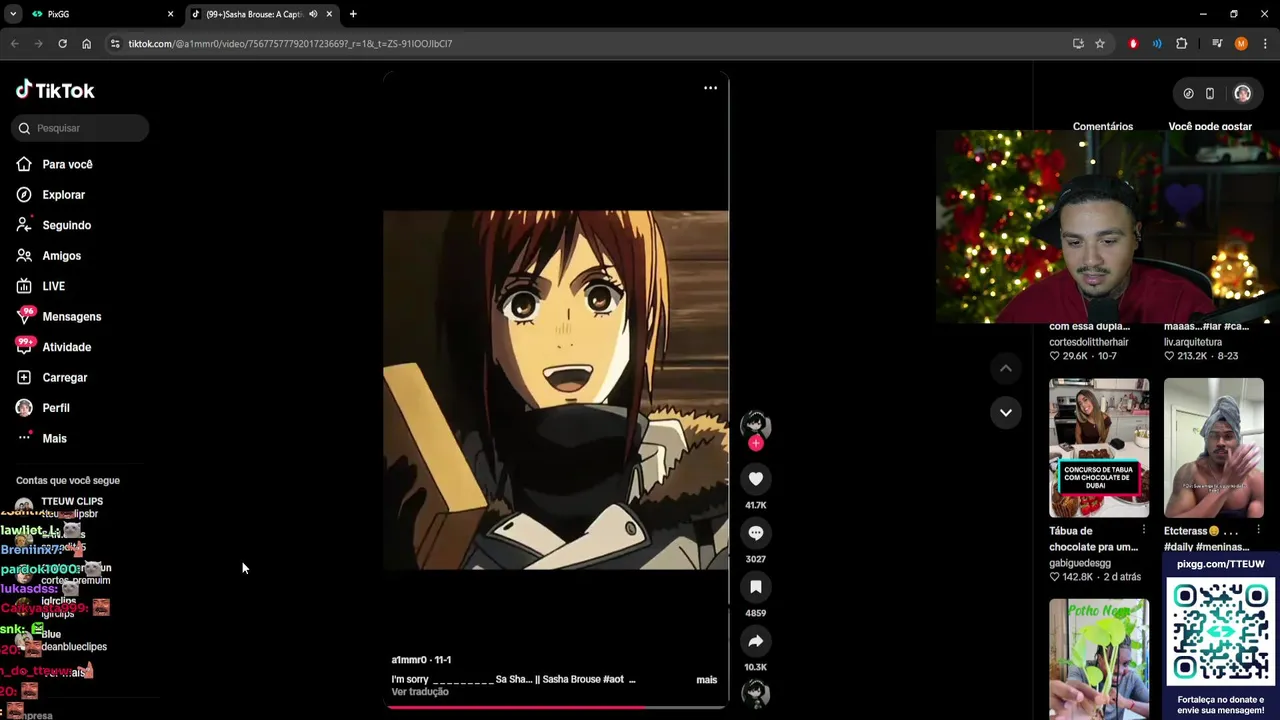Close the PixGG tab
The height and width of the screenshot is (720, 1280).
[x=170, y=14]
